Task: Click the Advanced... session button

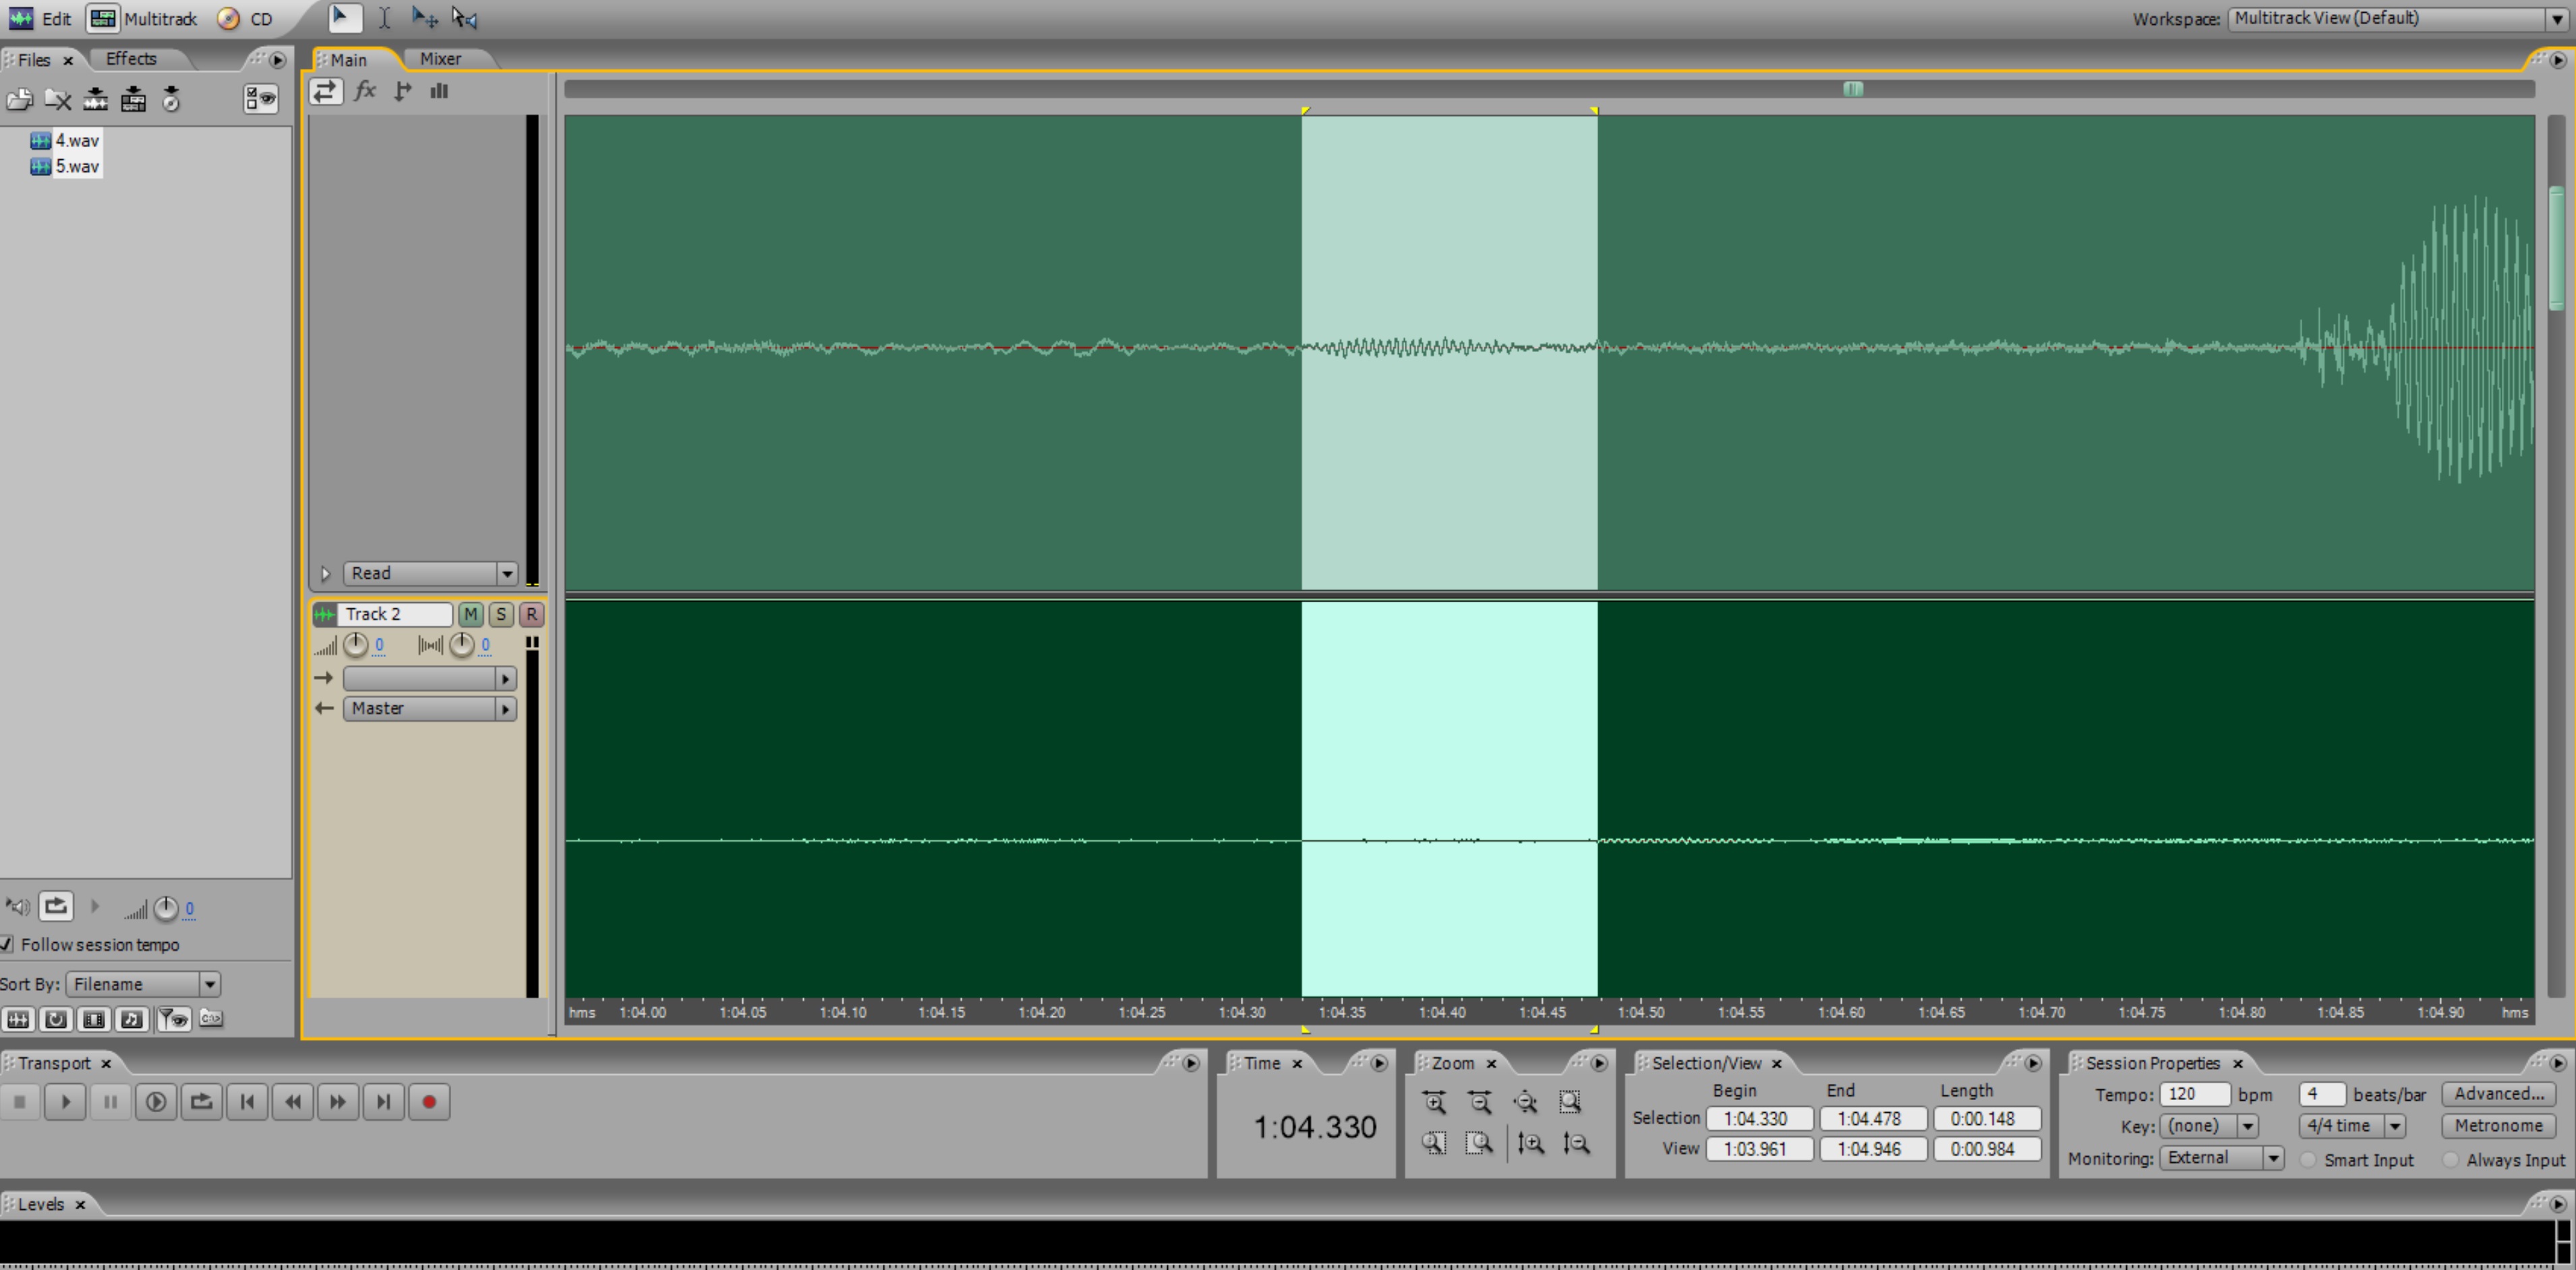Action: click(x=2498, y=1094)
